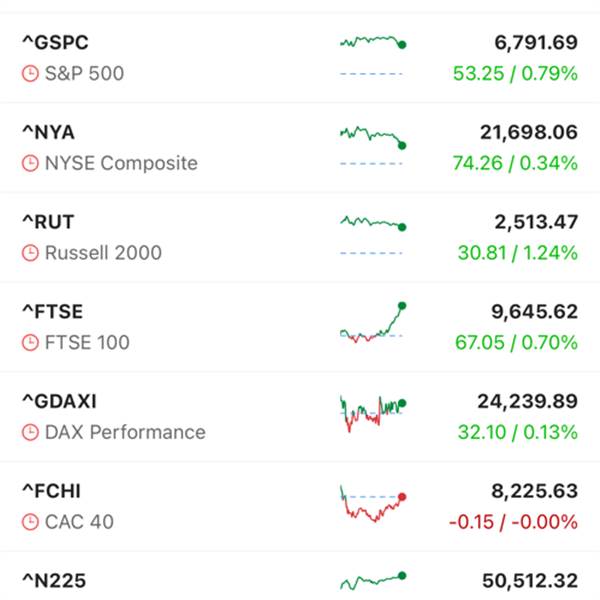The width and height of the screenshot is (600, 600).
Task: Click the clock icon beside S&P 500
Action: 30,74
